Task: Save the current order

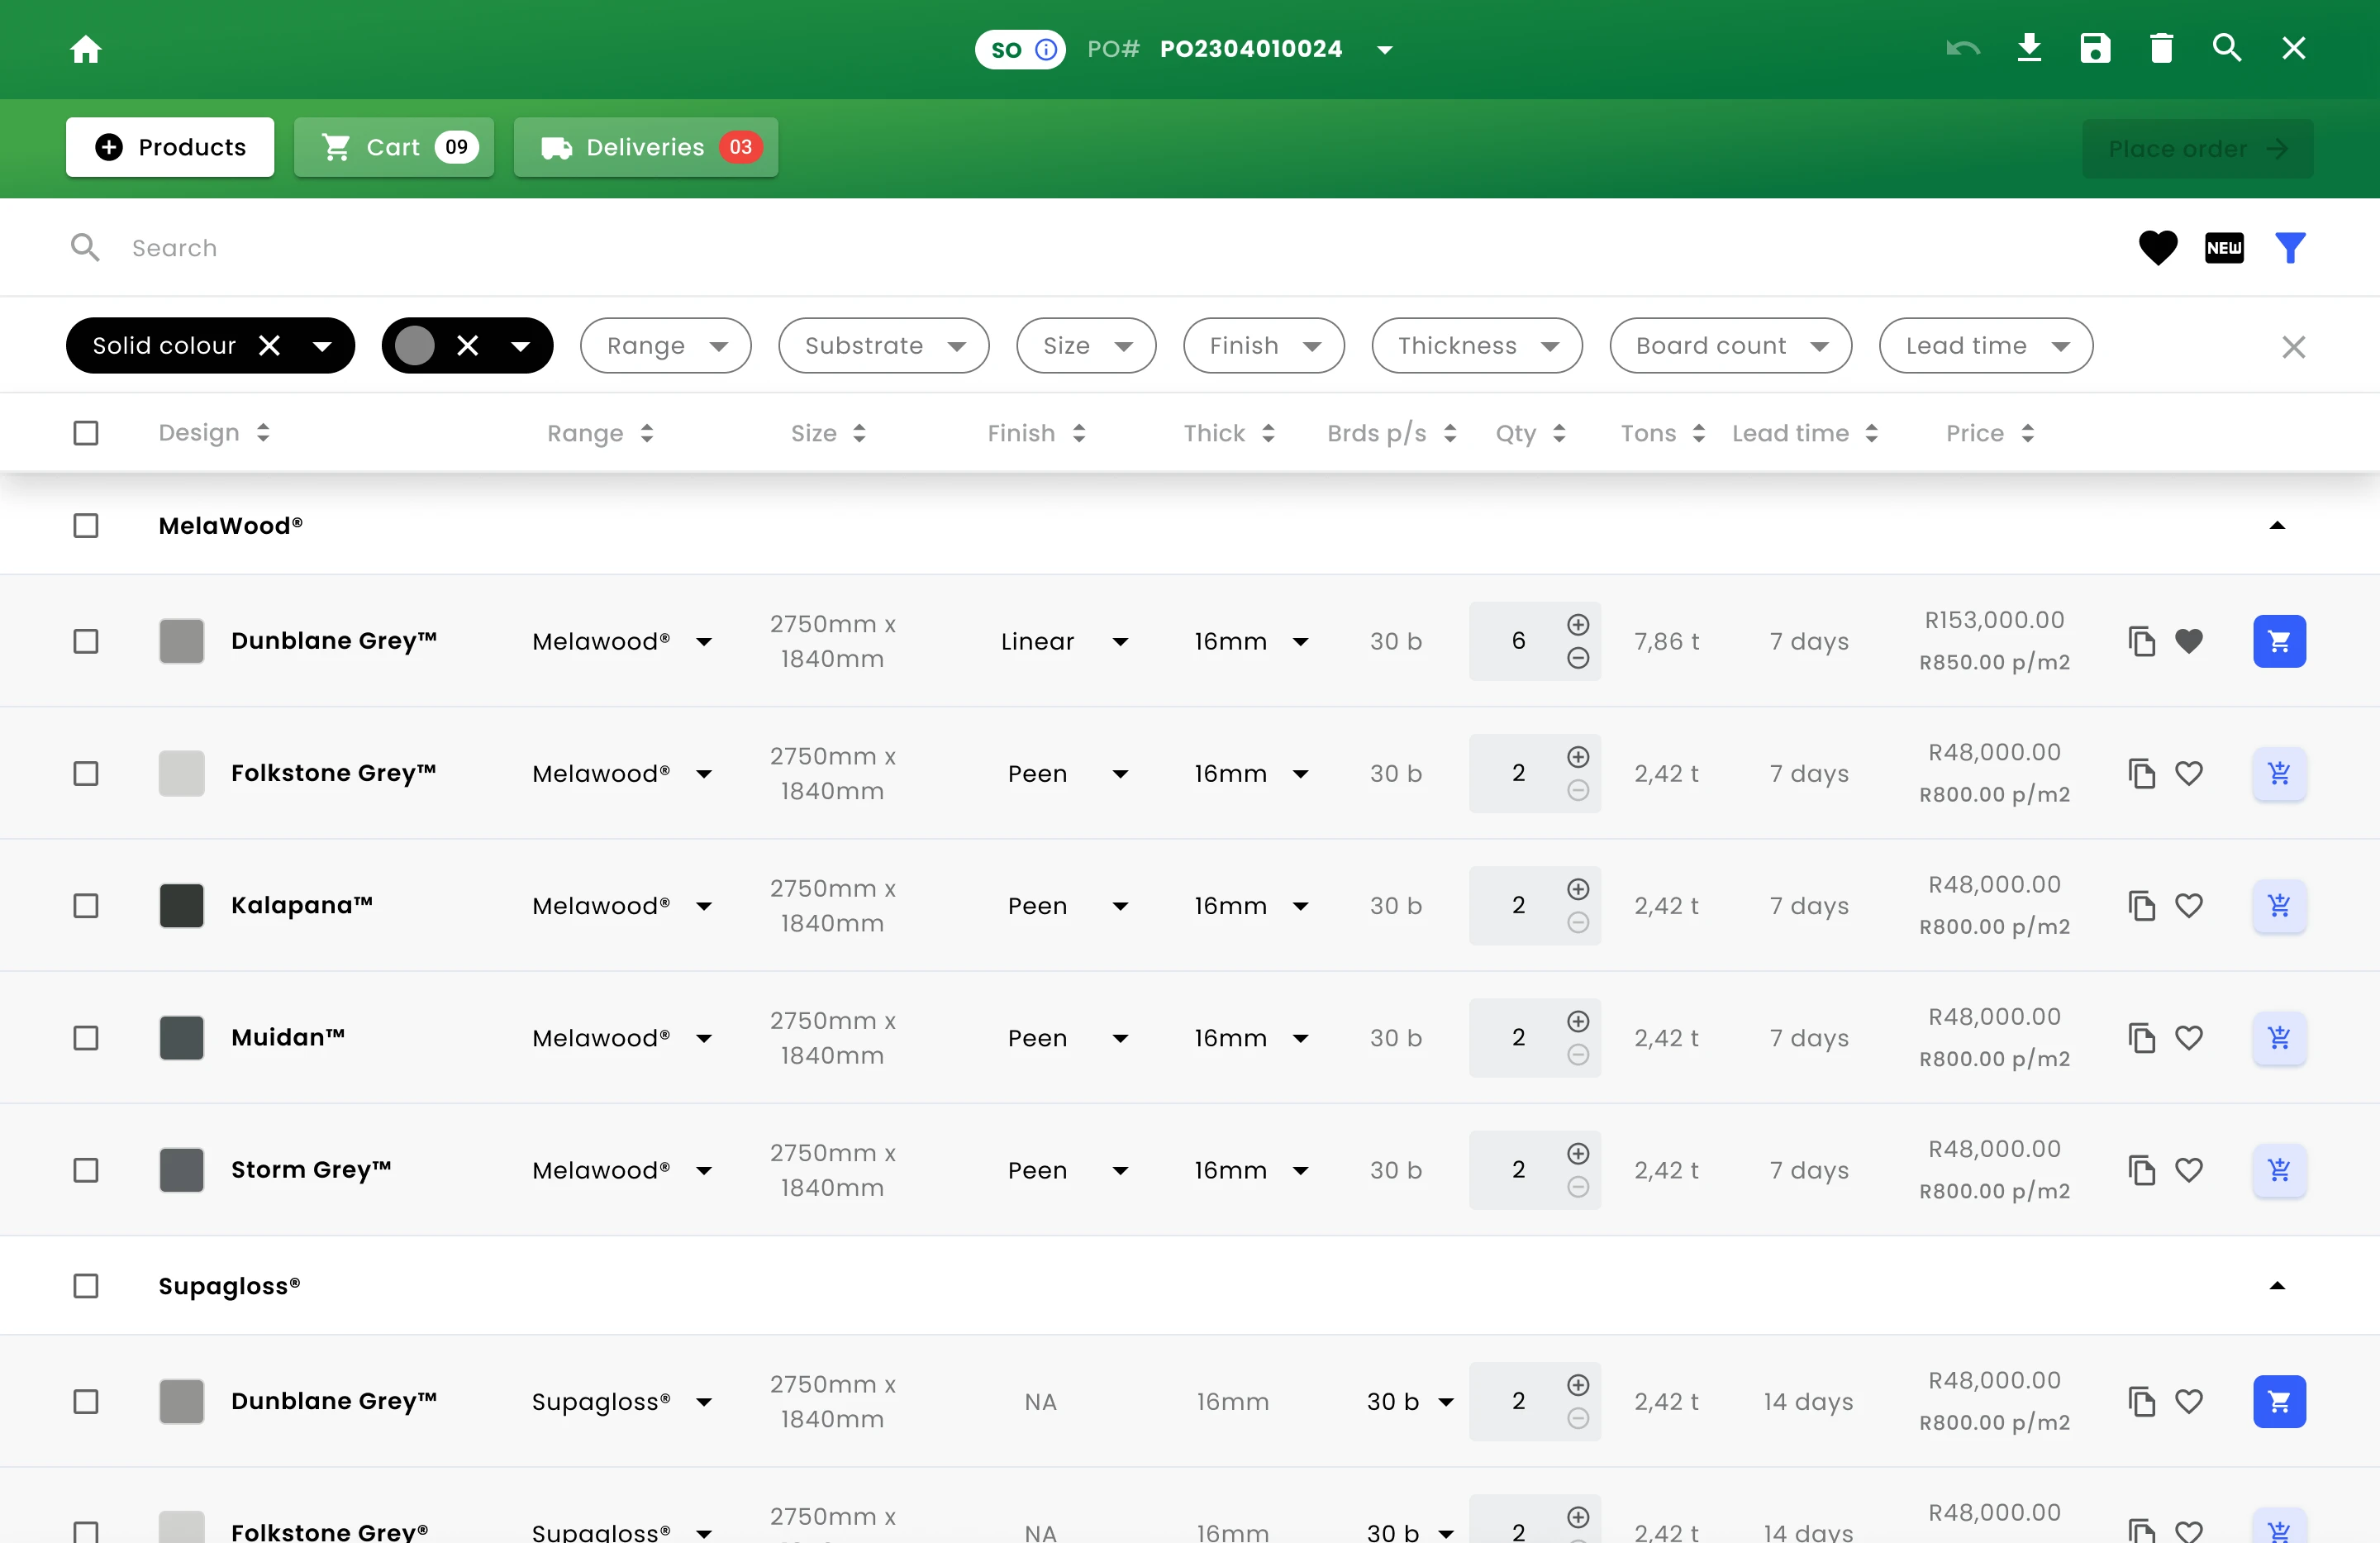Action: pos(2095,48)
